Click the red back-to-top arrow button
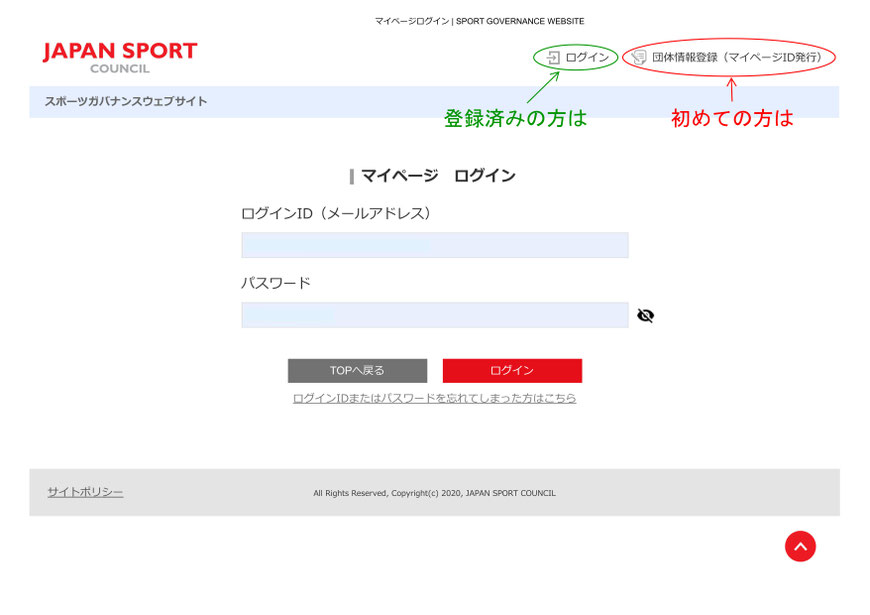Image resolution: width=870 pixels, height=615 pixels. point(800,546)
